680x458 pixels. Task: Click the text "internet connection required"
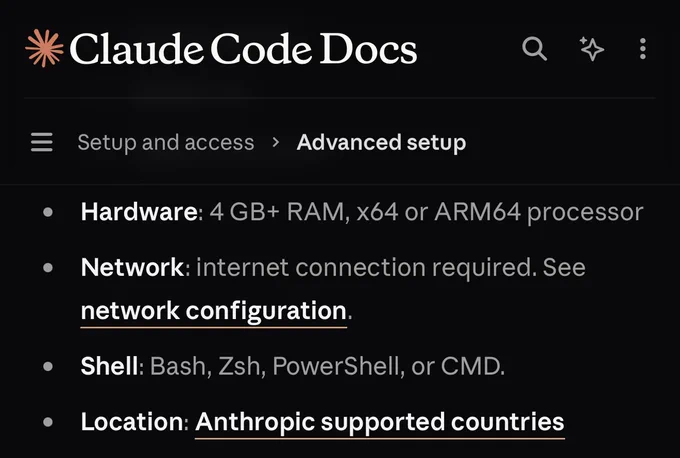click(x=363, y=267)
